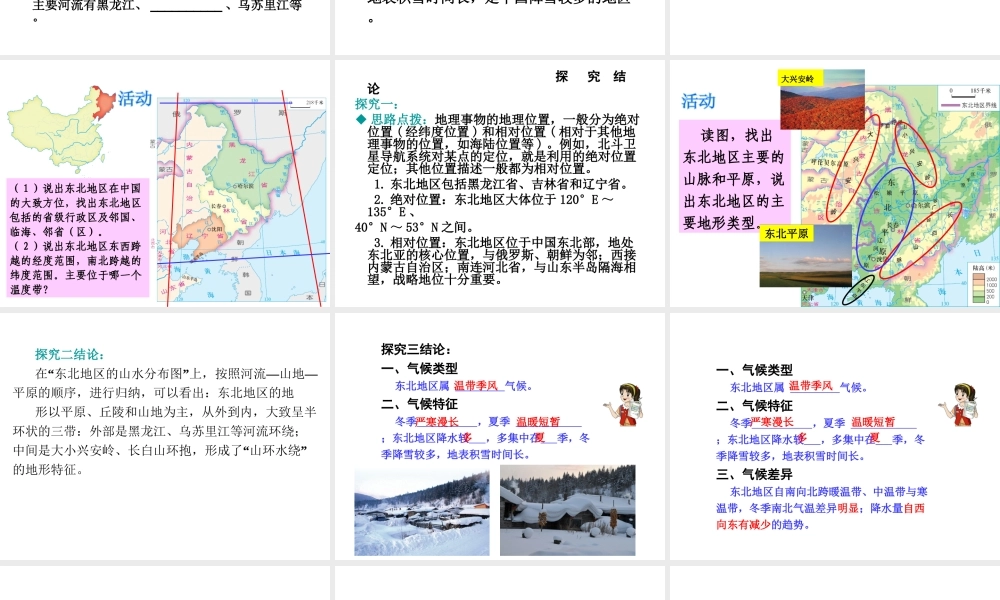Open the red autumn forest photo of 大兴安岭
This screenshot has height=600, width=1000.
822,99
